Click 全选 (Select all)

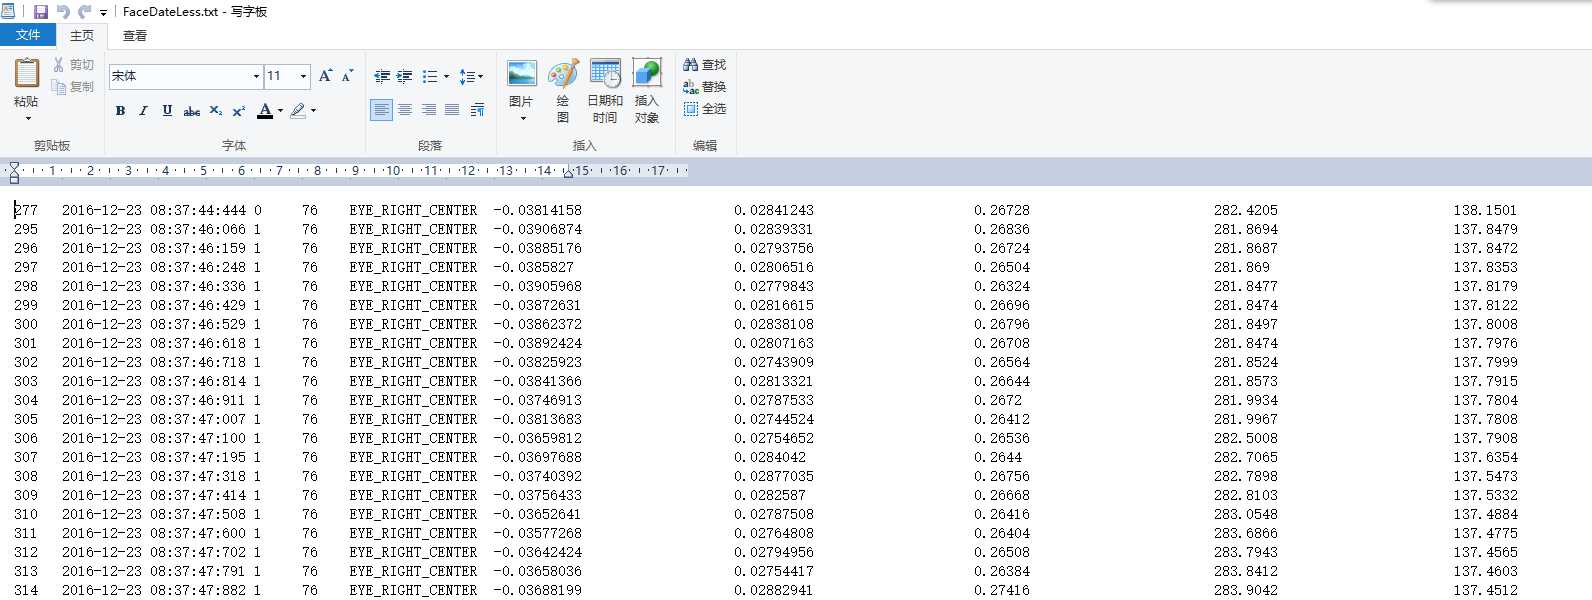(705, 109)
